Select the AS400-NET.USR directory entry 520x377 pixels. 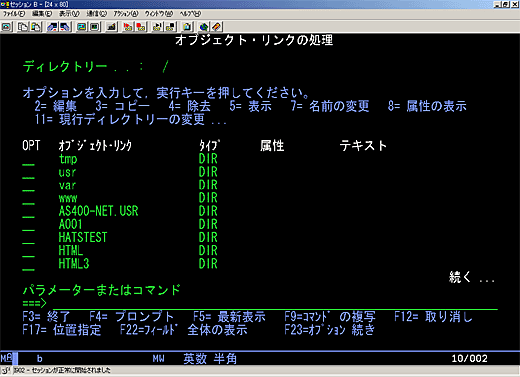pos(98,211)
